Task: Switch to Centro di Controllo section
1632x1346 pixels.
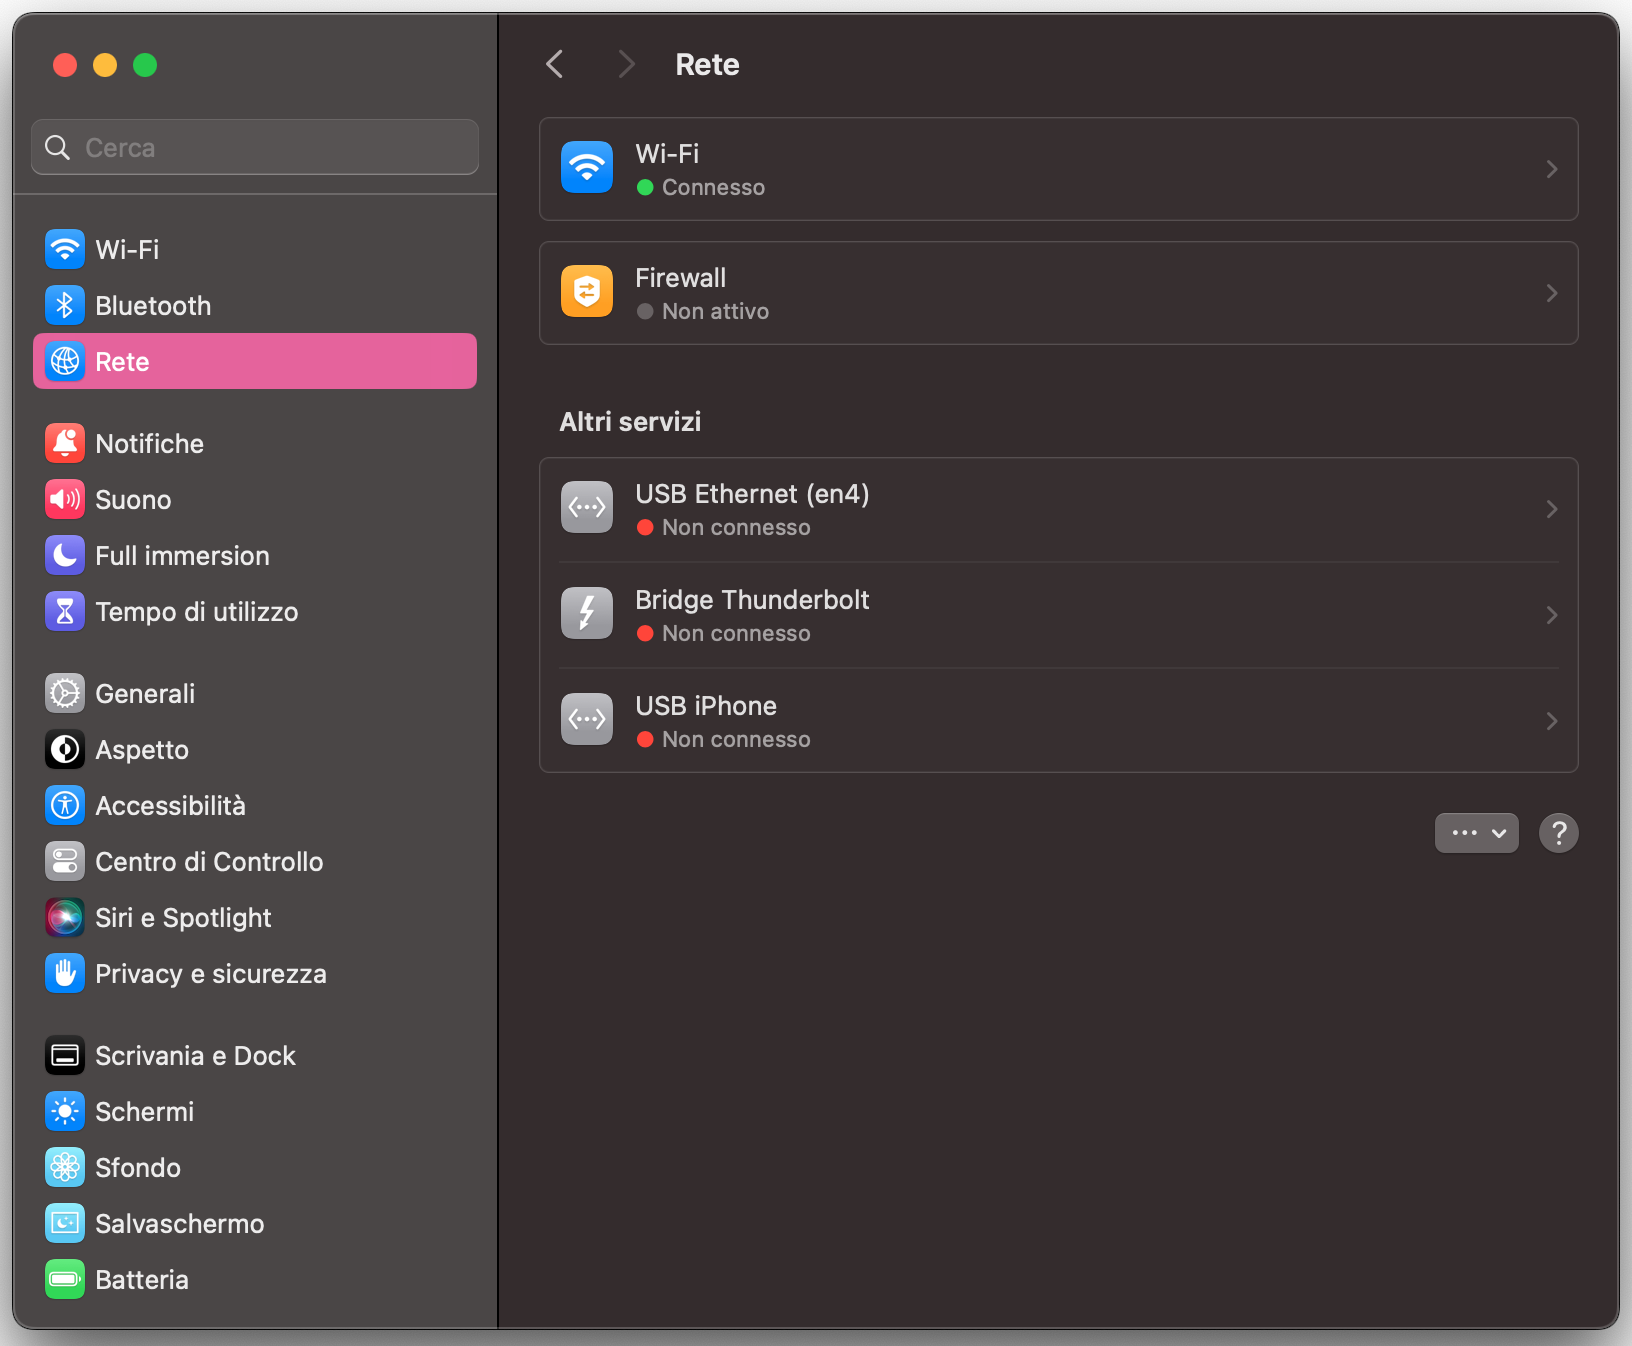Action: 209,862
